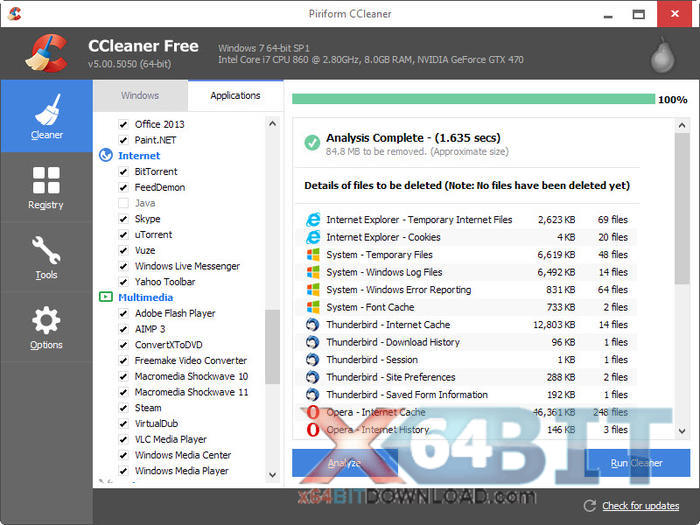Uncheck the Steam checkbox

(123, 408)
